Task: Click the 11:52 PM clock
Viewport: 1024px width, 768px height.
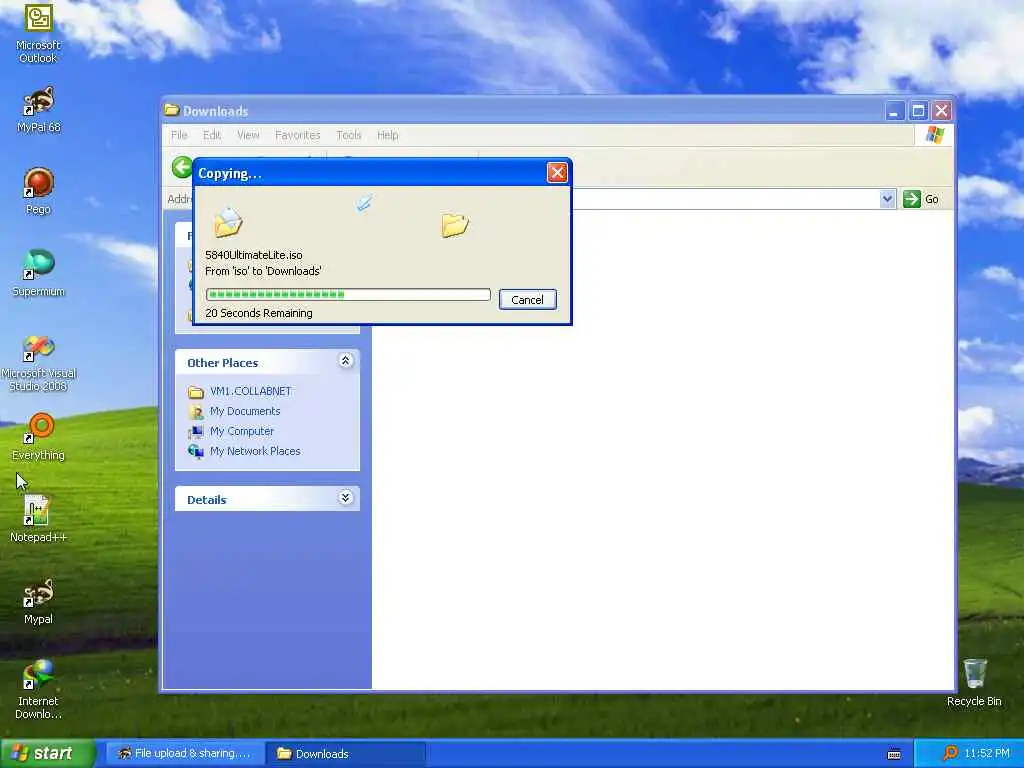Action: coord(987,754)
